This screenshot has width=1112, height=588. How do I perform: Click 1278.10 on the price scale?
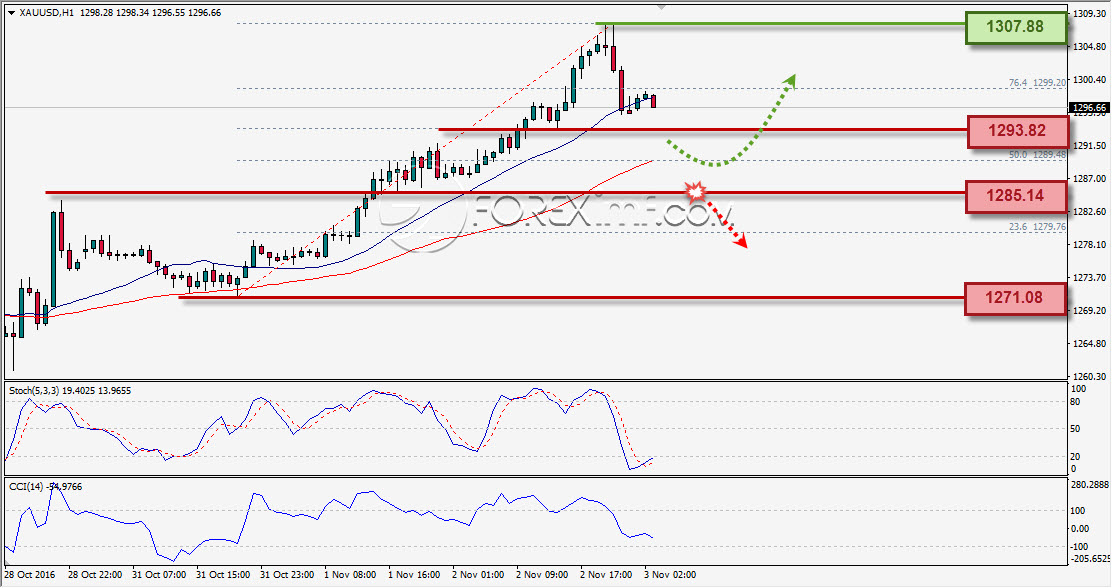1090,245
